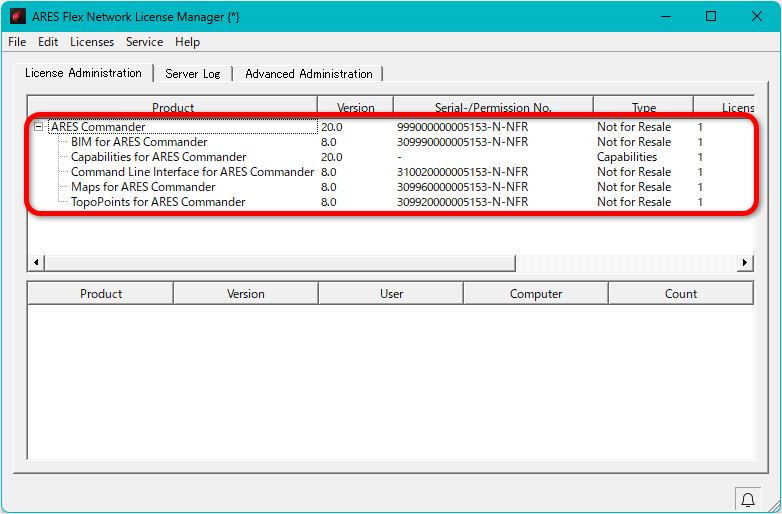Viewport: 782px width, 514px height.
Task: Open the File menu
Action: point(17,42)
